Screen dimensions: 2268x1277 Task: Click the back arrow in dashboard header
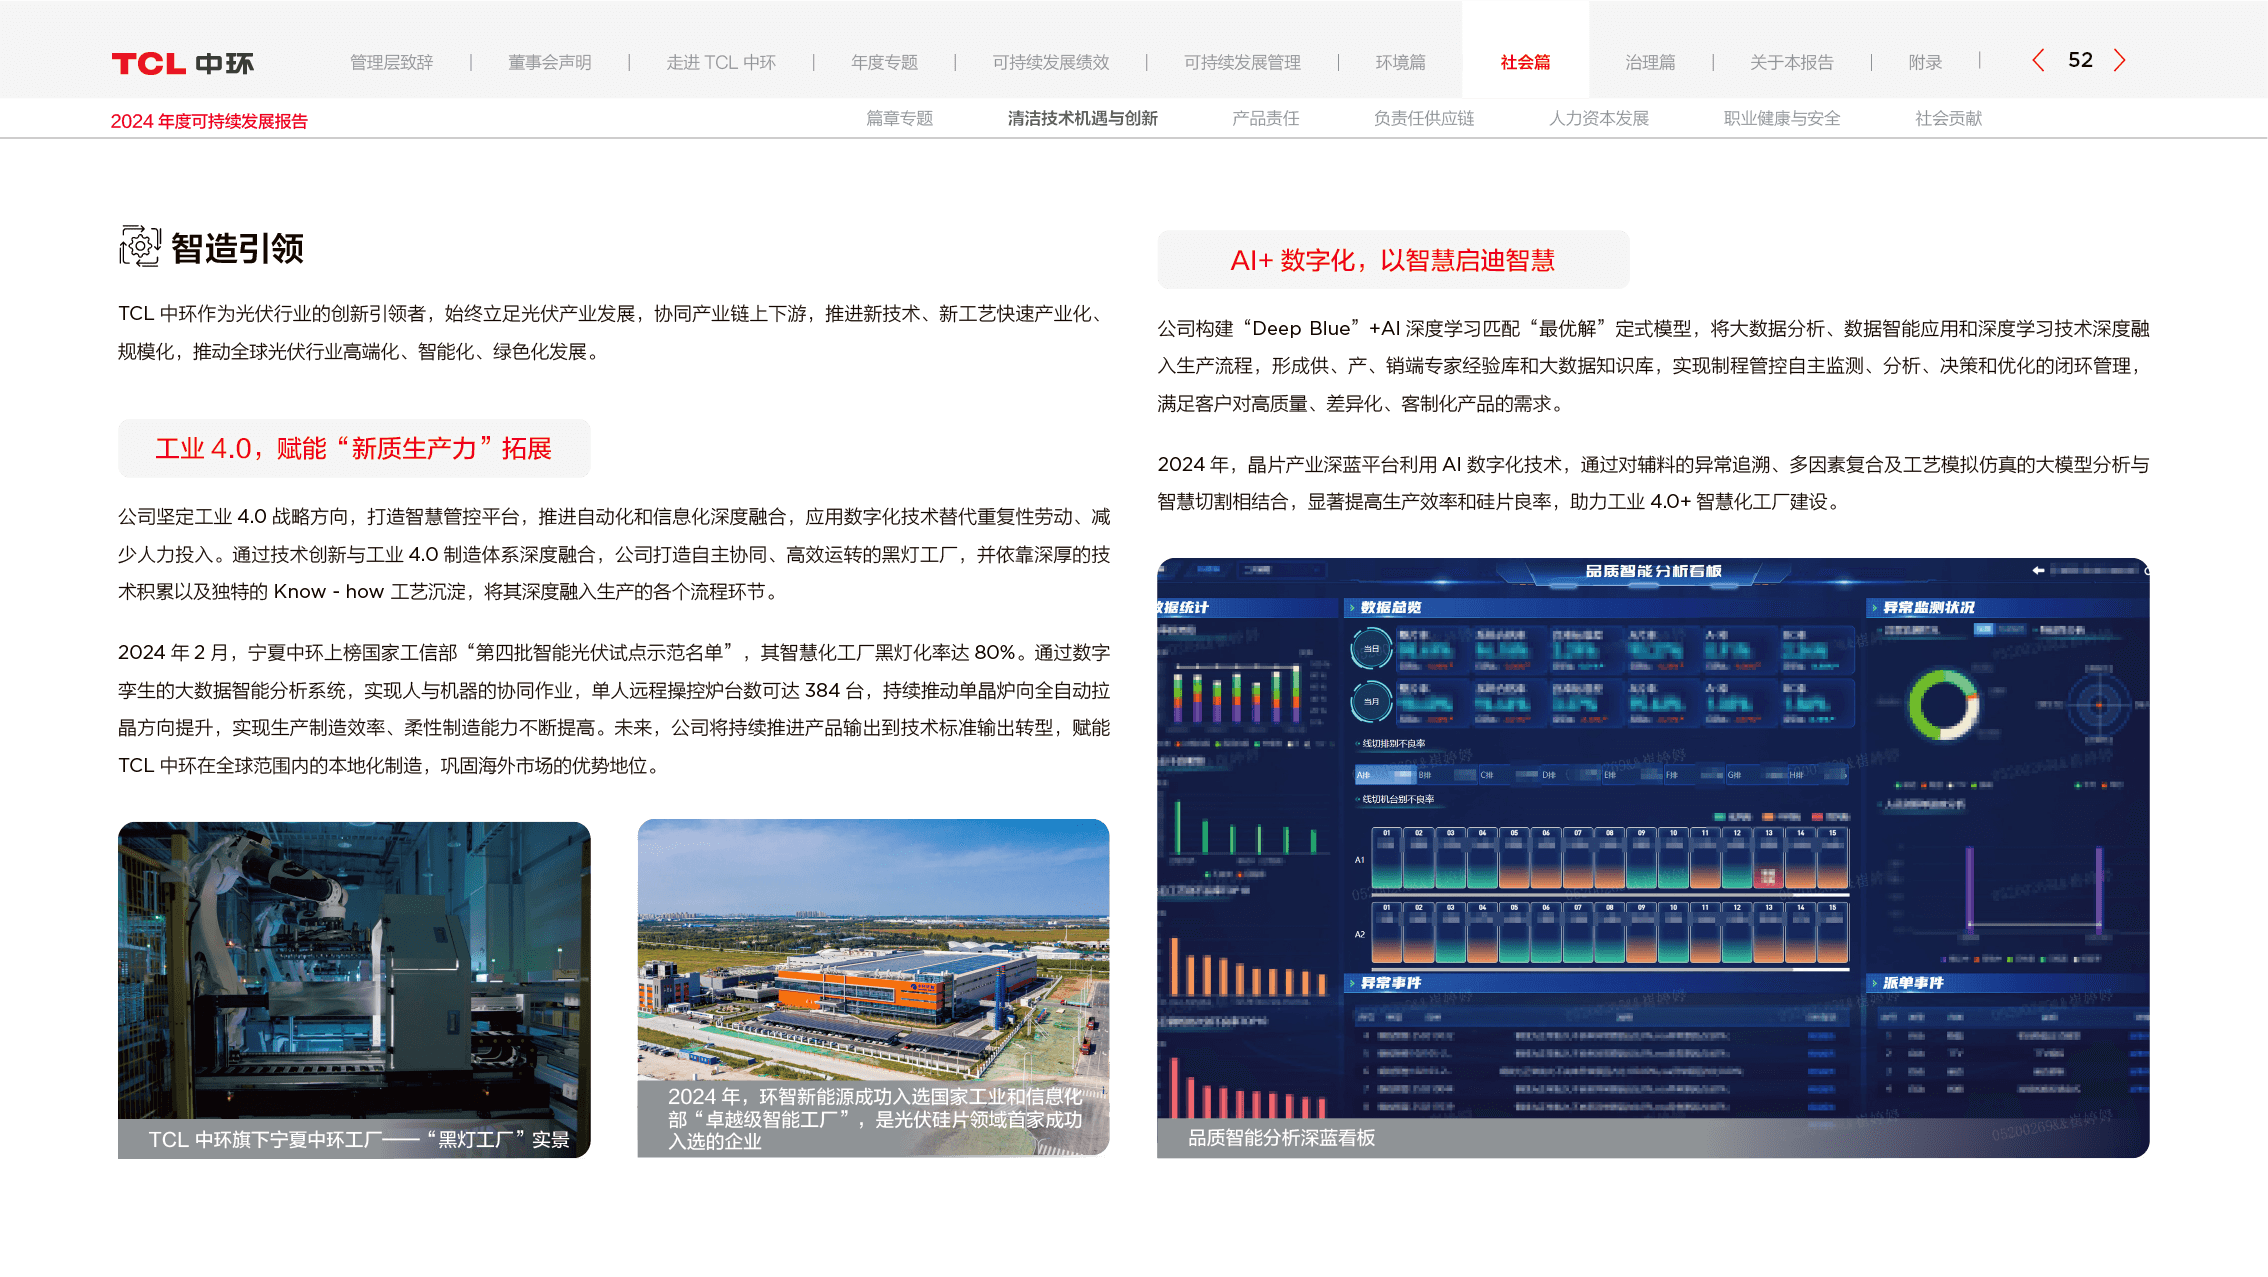[2038, 570]
